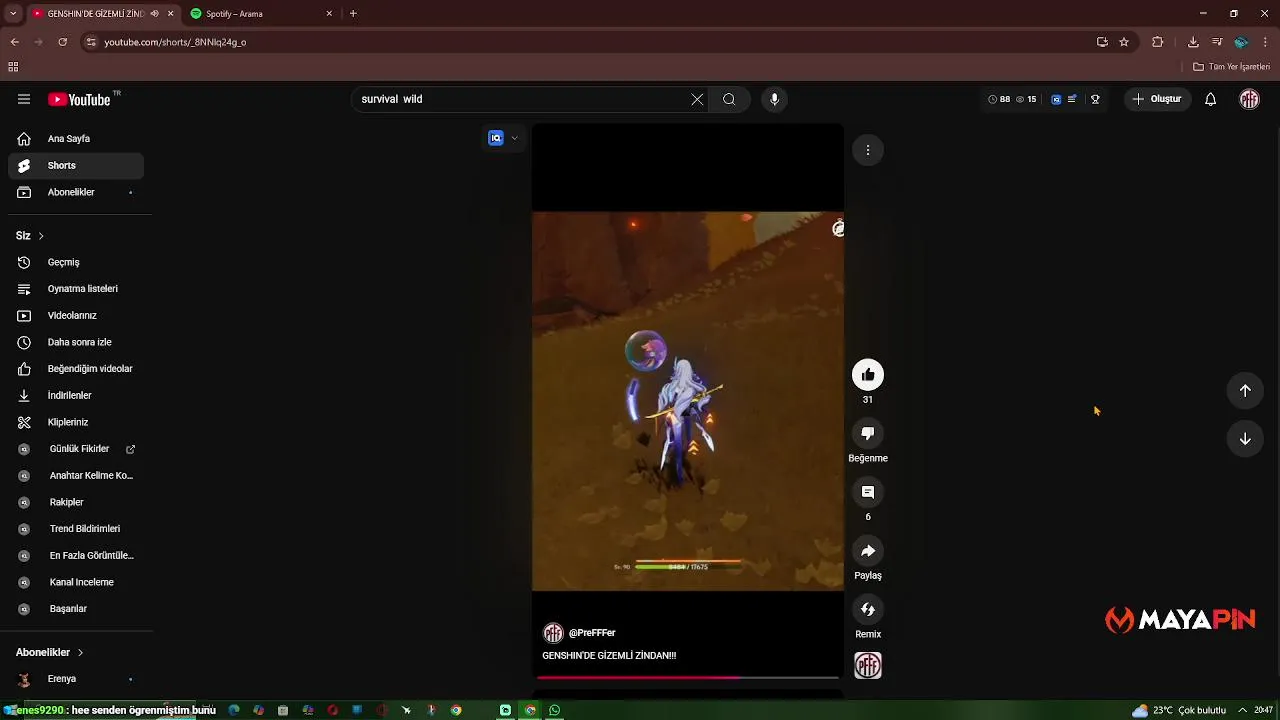The image size is (1280, 720).
Task: Open En Fazla Görüntüle... item
Action: coord(76,555)
